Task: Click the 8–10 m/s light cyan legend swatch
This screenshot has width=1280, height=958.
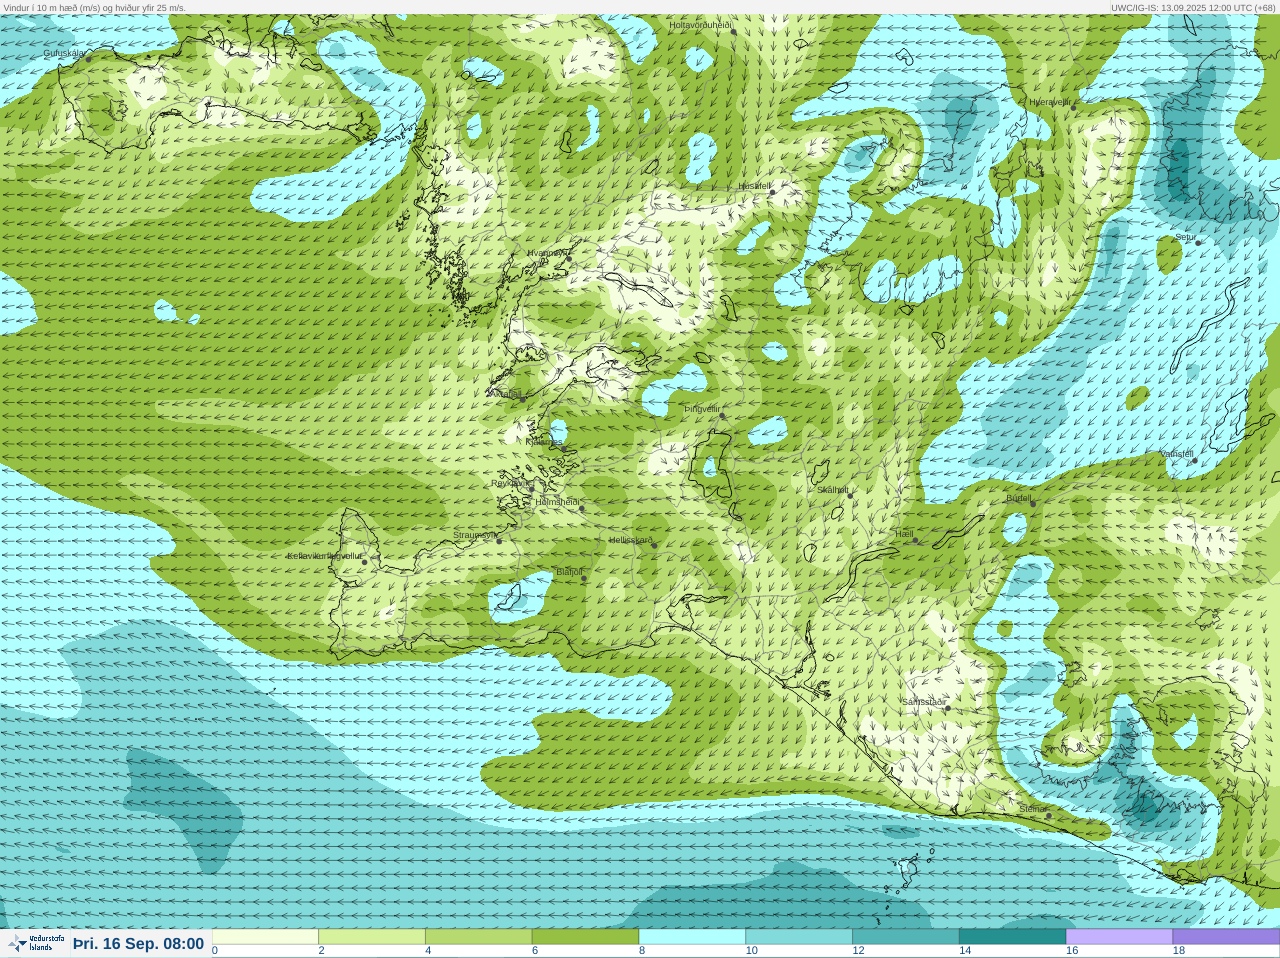Action: pos(692,937)
